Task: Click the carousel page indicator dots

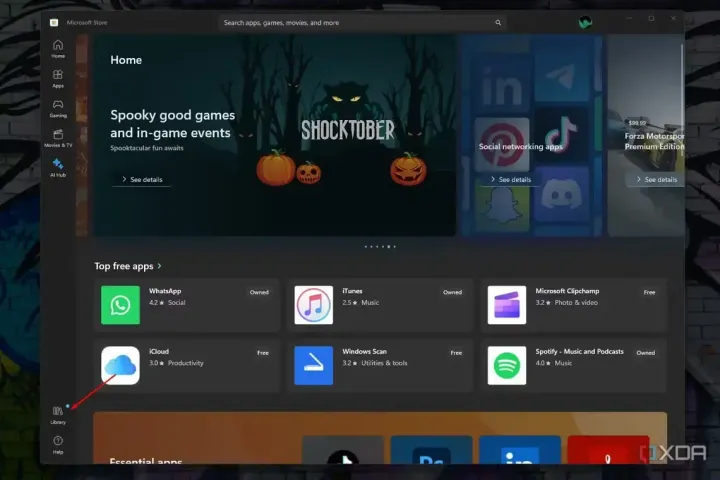Action: click(380, 246)
